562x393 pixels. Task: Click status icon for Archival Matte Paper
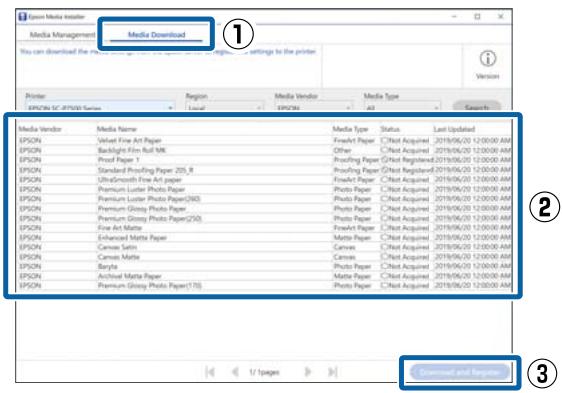pos(384,276)
